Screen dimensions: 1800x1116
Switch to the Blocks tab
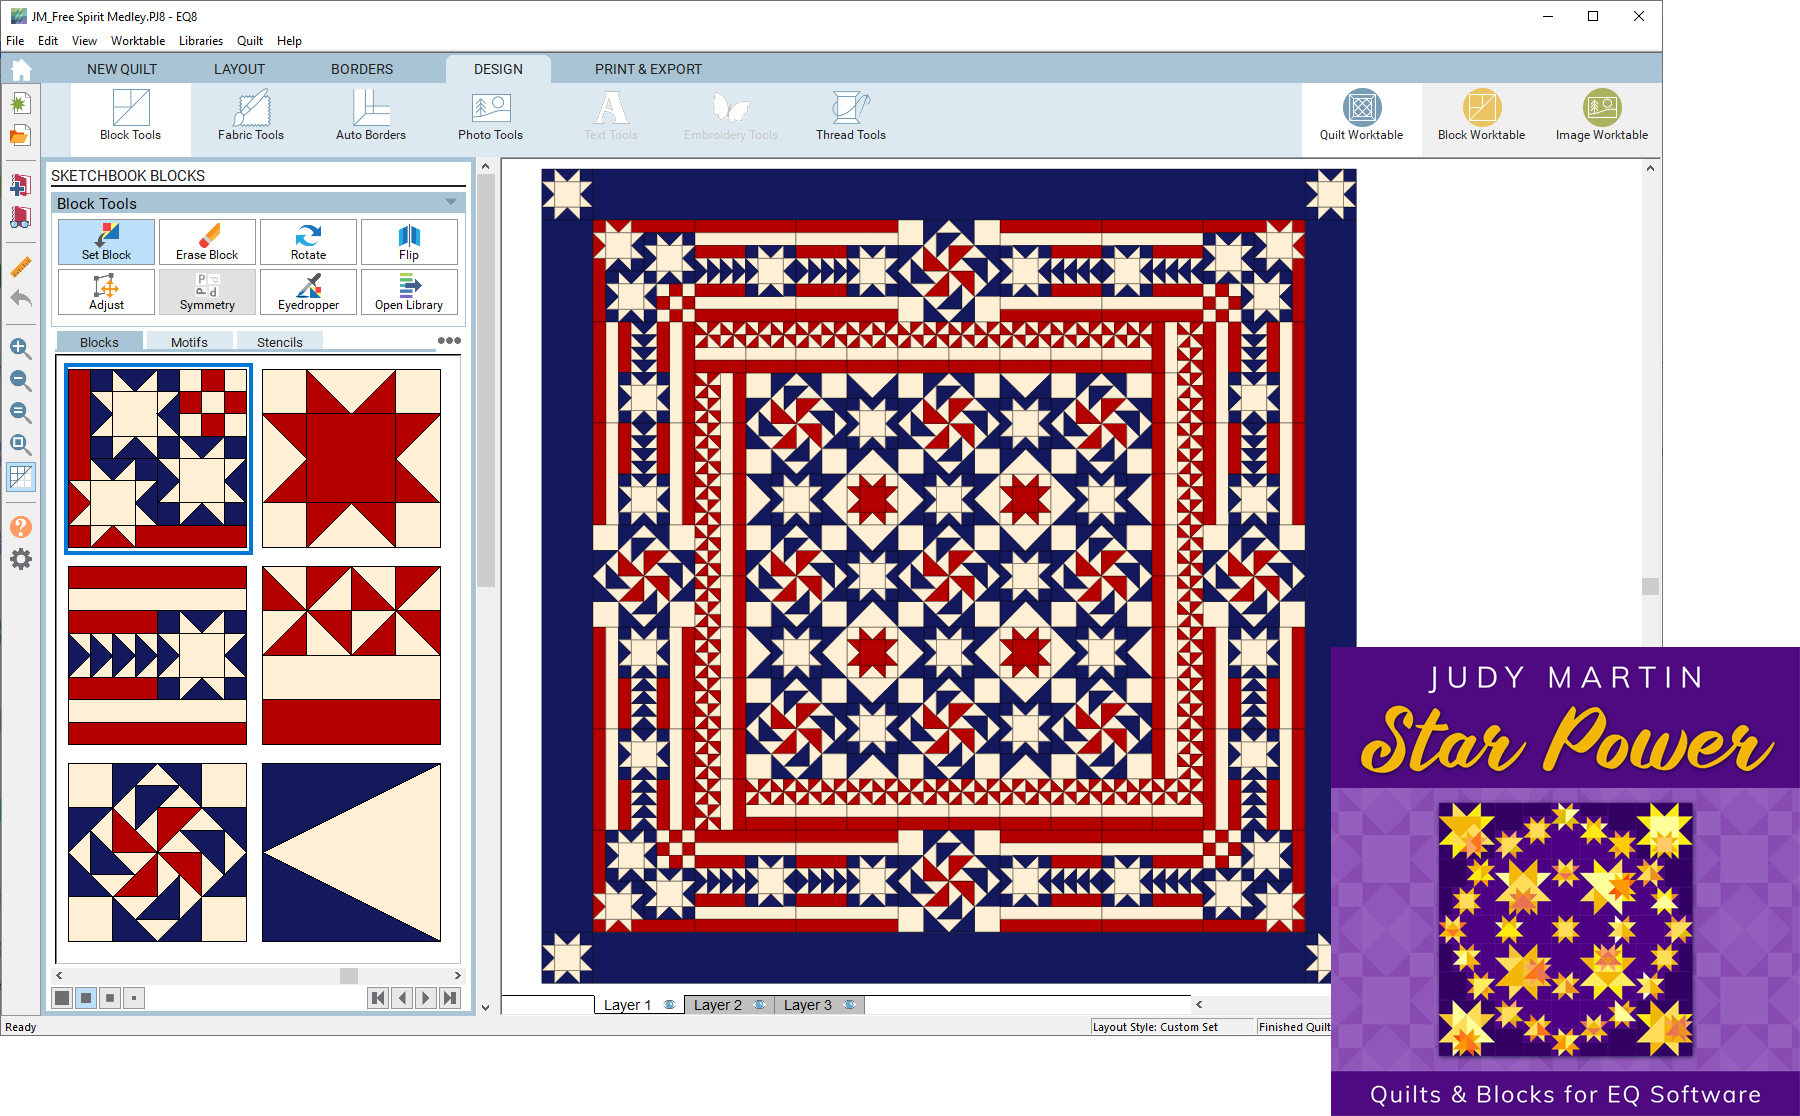[x=99, y=342]
